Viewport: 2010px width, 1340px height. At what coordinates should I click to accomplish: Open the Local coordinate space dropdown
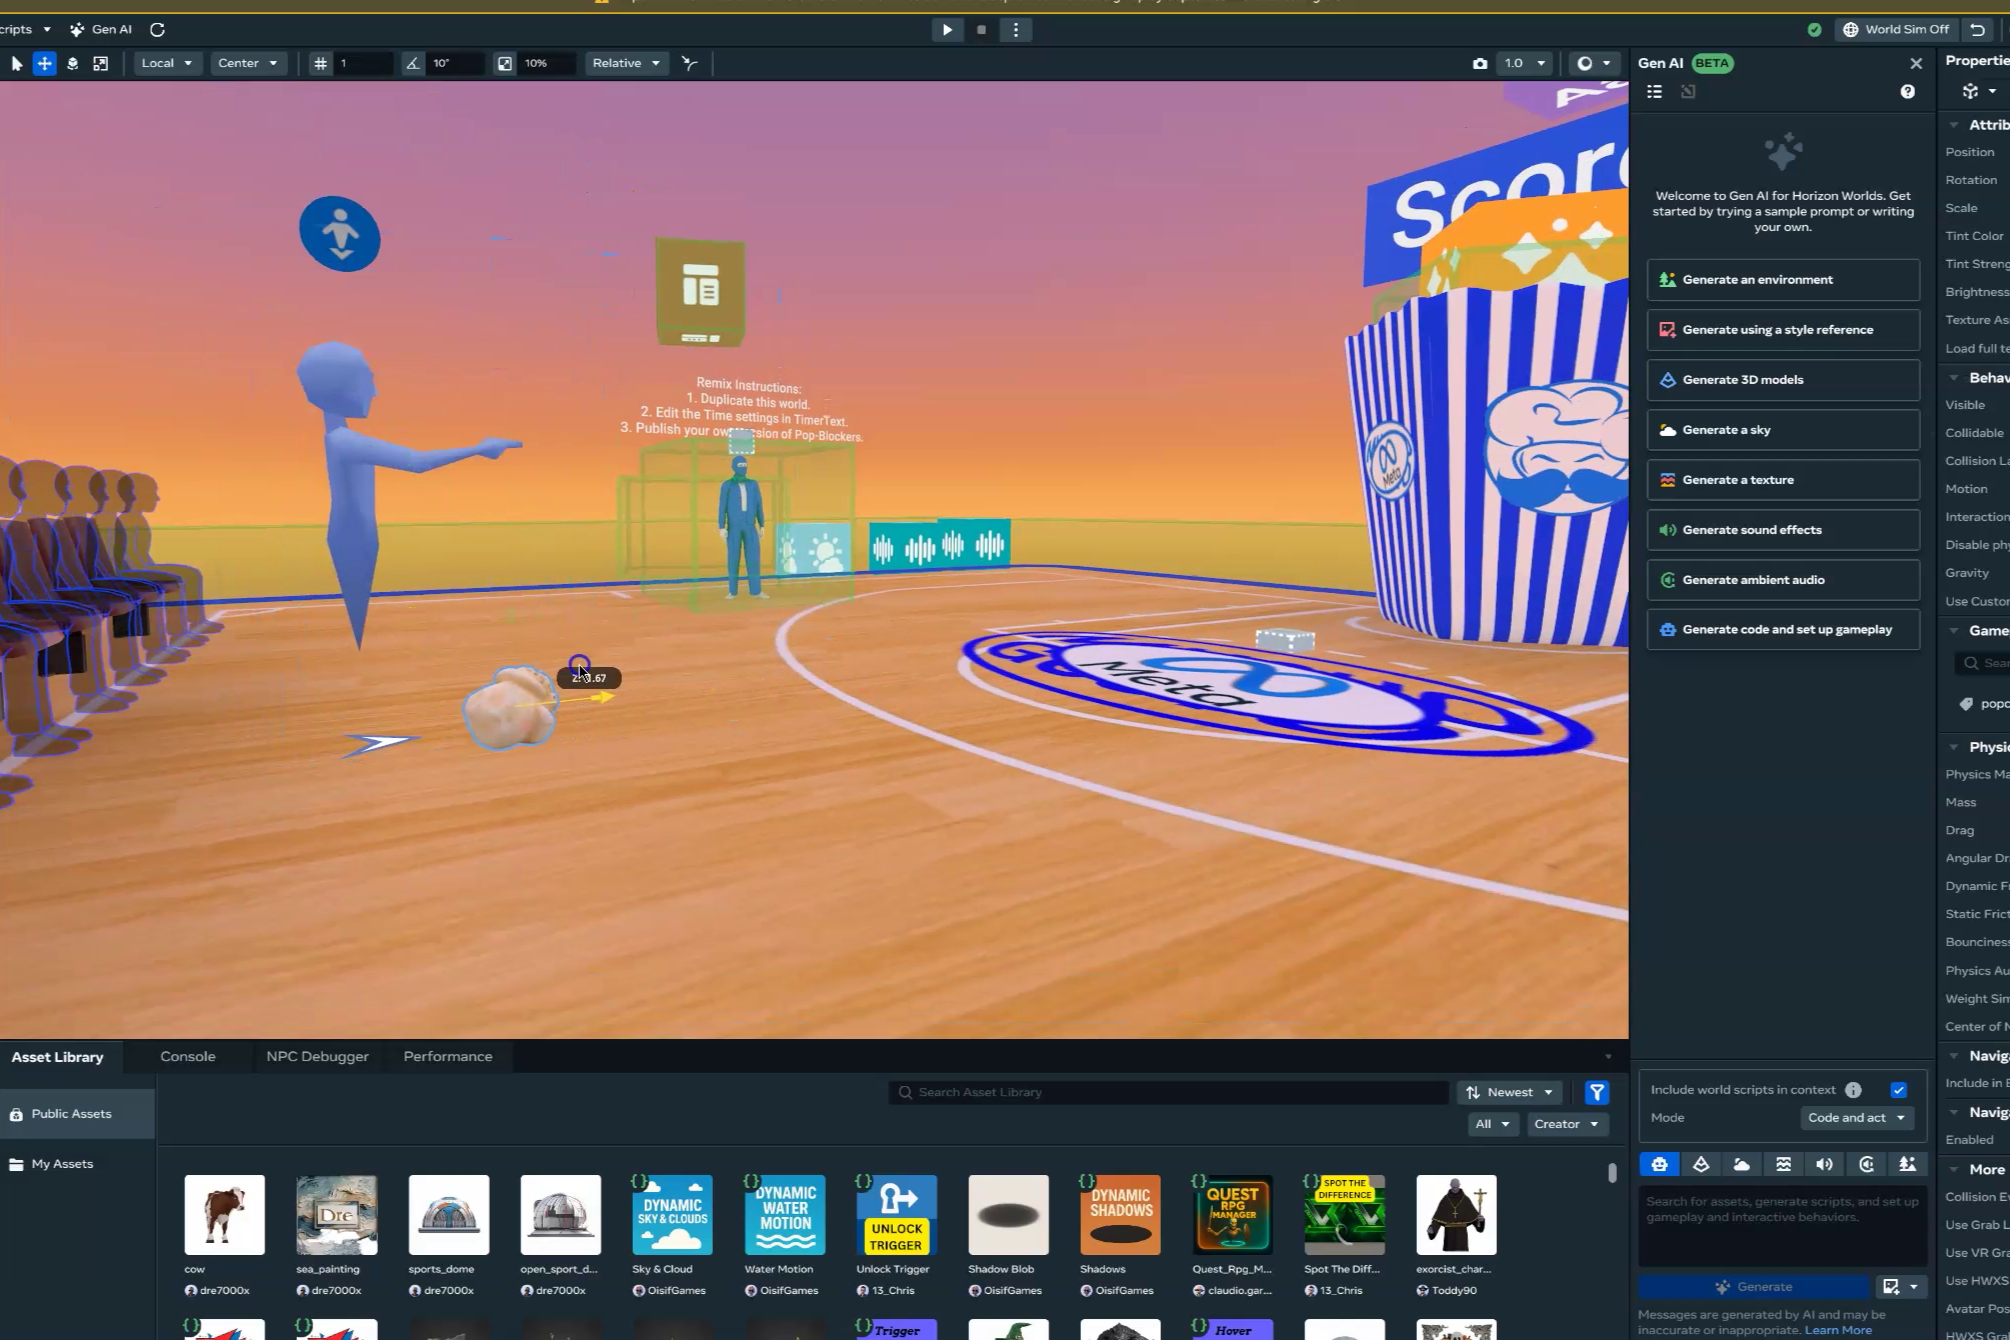tap(166, 63)
